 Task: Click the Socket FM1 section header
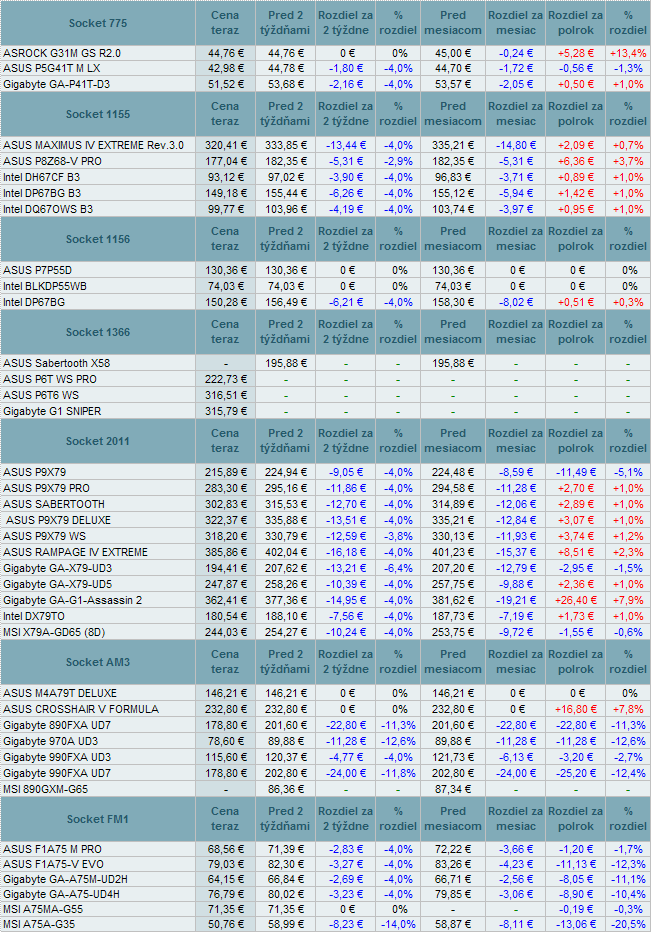click(x=98, y=819)
